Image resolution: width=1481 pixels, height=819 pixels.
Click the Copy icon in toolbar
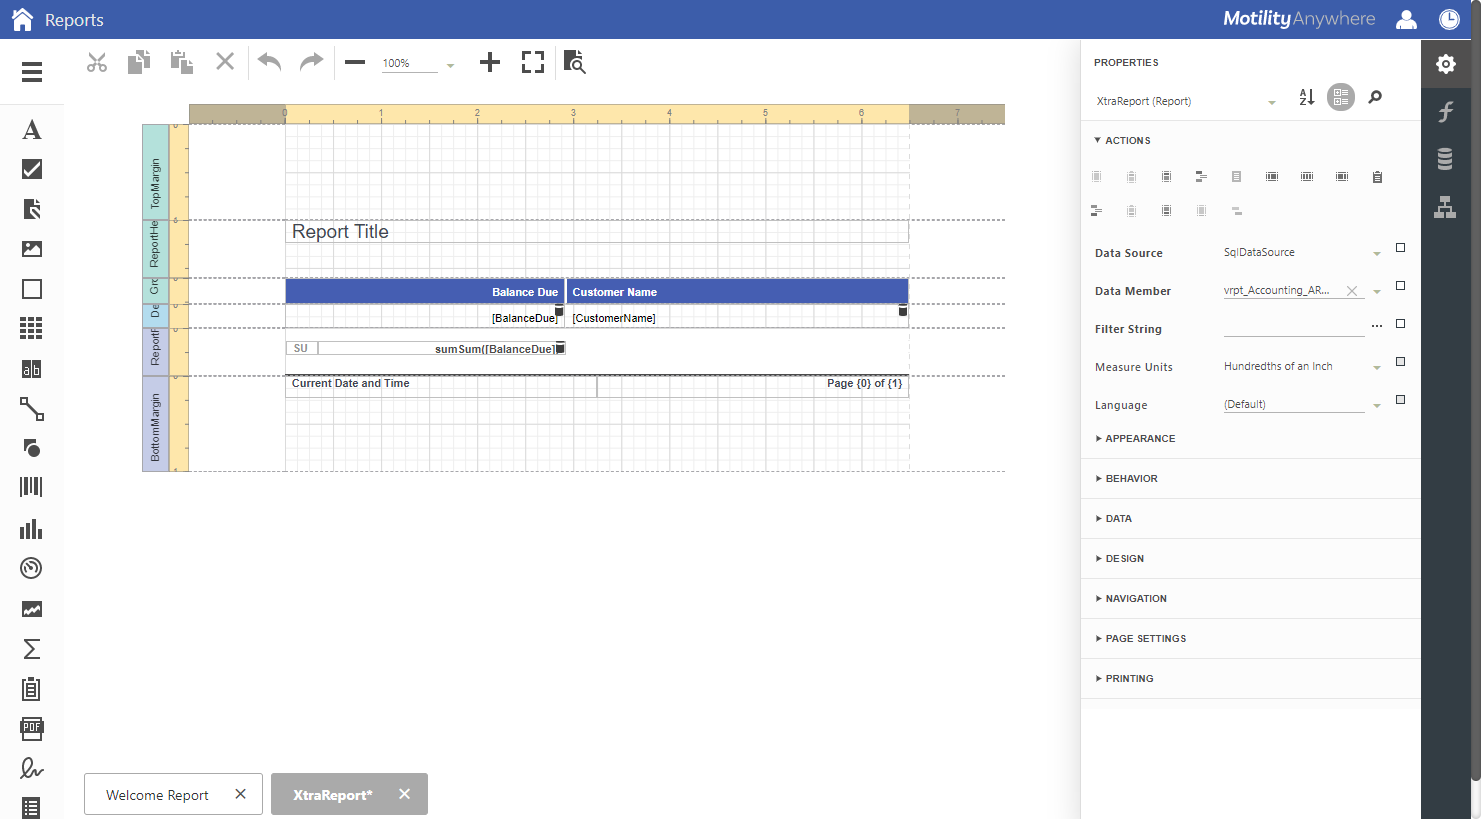[139, 62]
